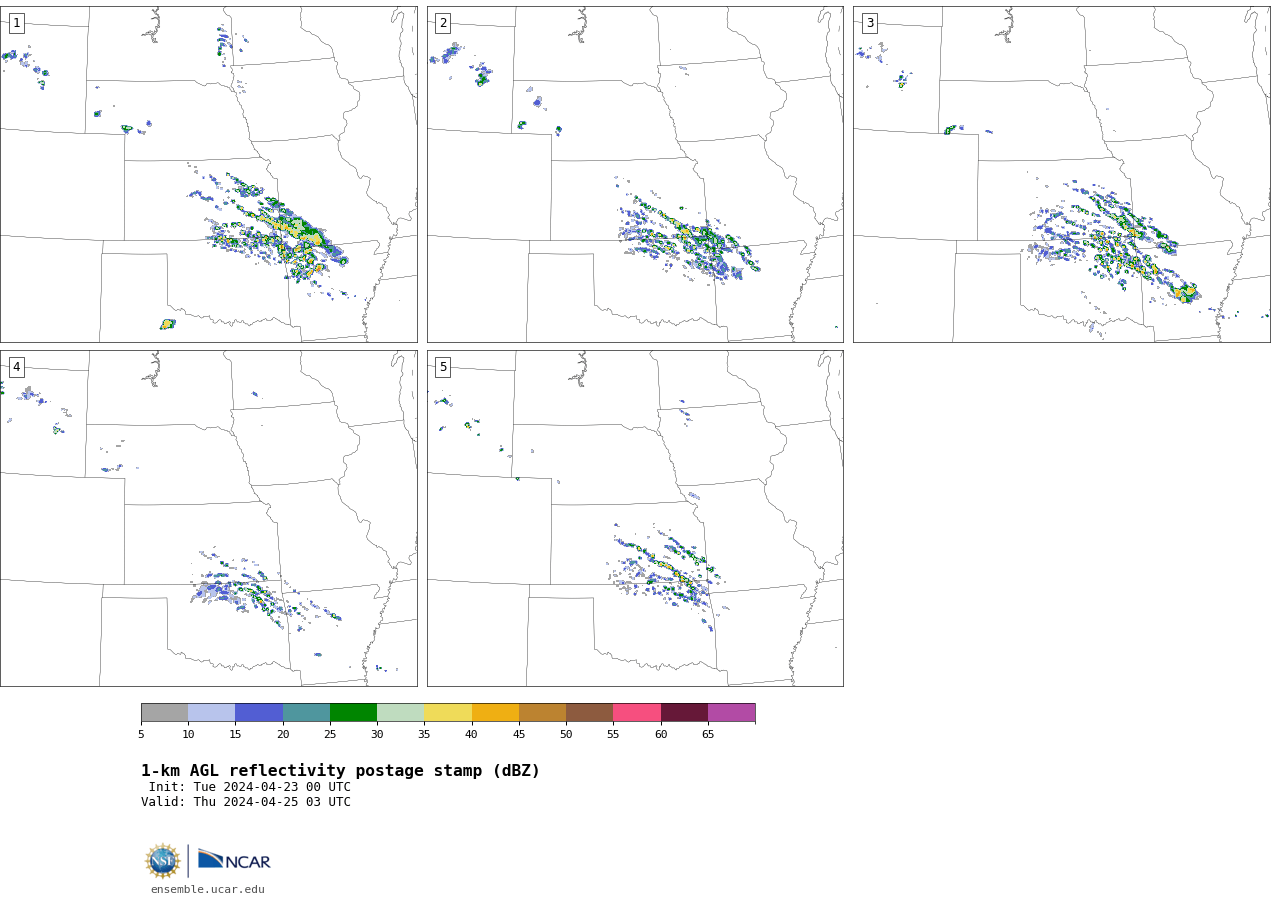
Task: Click the number 4 panel label
Action: (16, 367)
